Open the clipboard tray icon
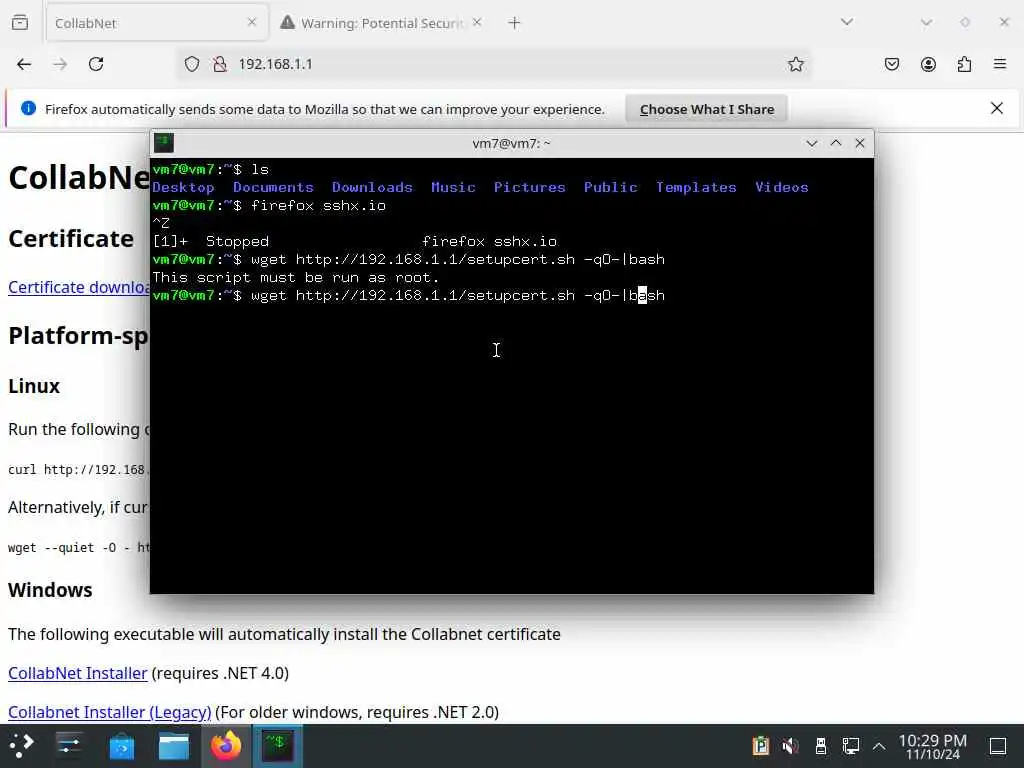Viewport: 1024px width, 768px height. pyautogui.click(x=761, y=745)
